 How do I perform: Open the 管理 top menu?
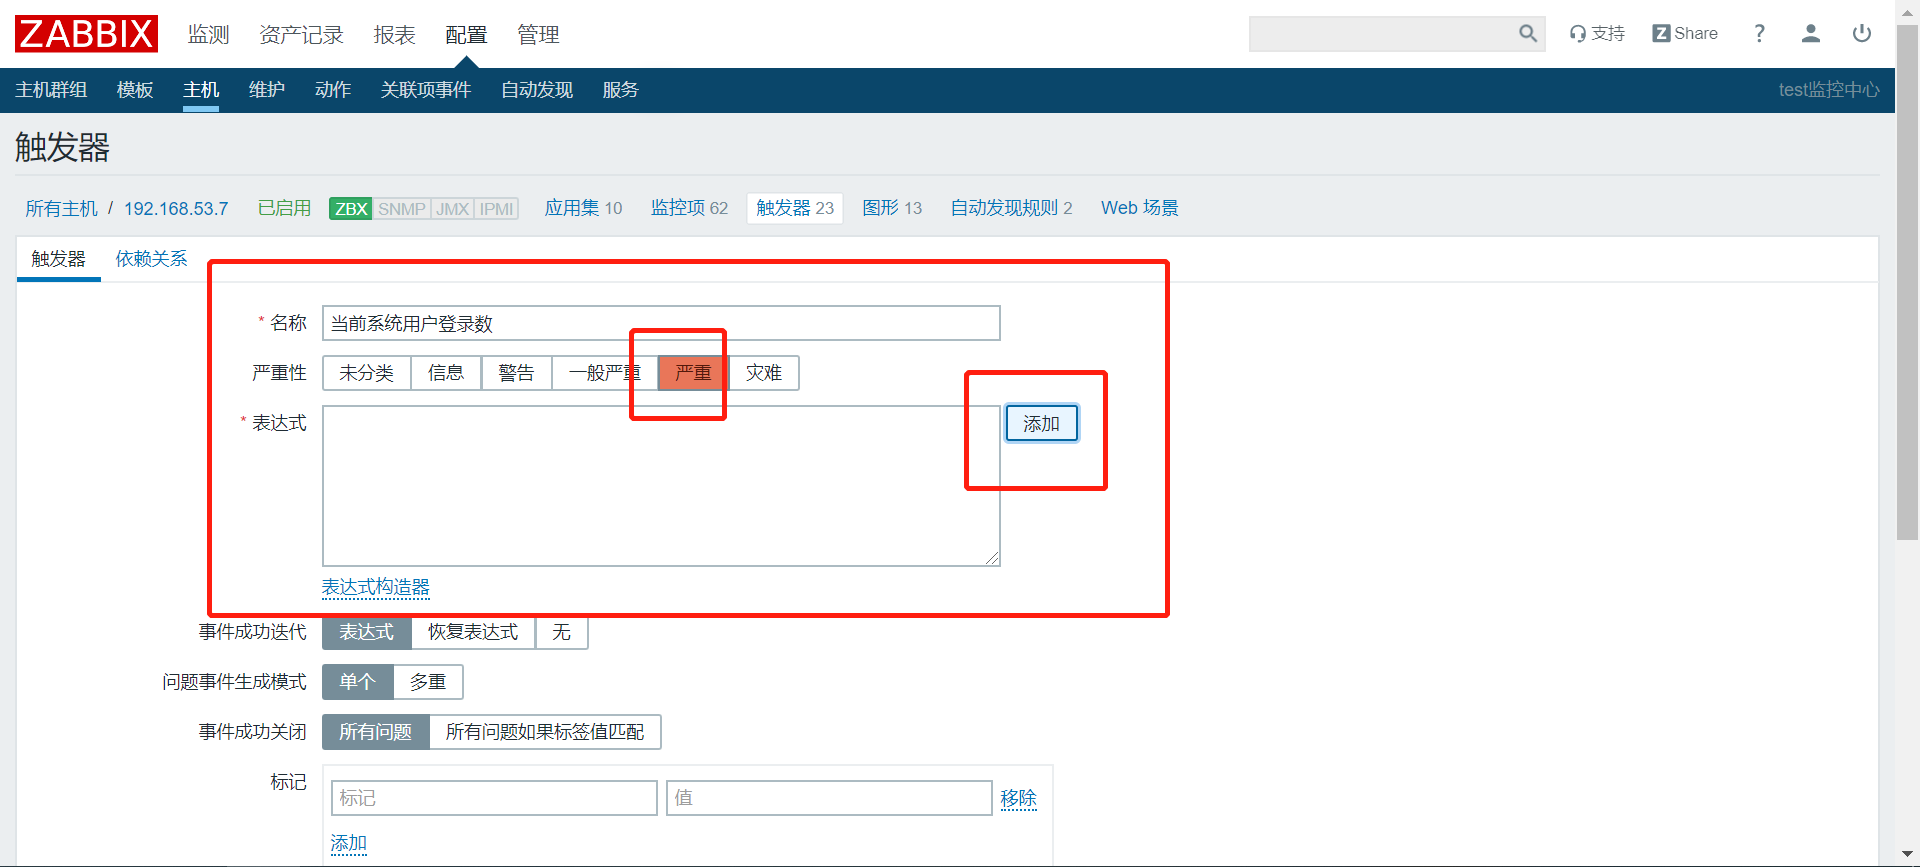[x=538, y=35]
